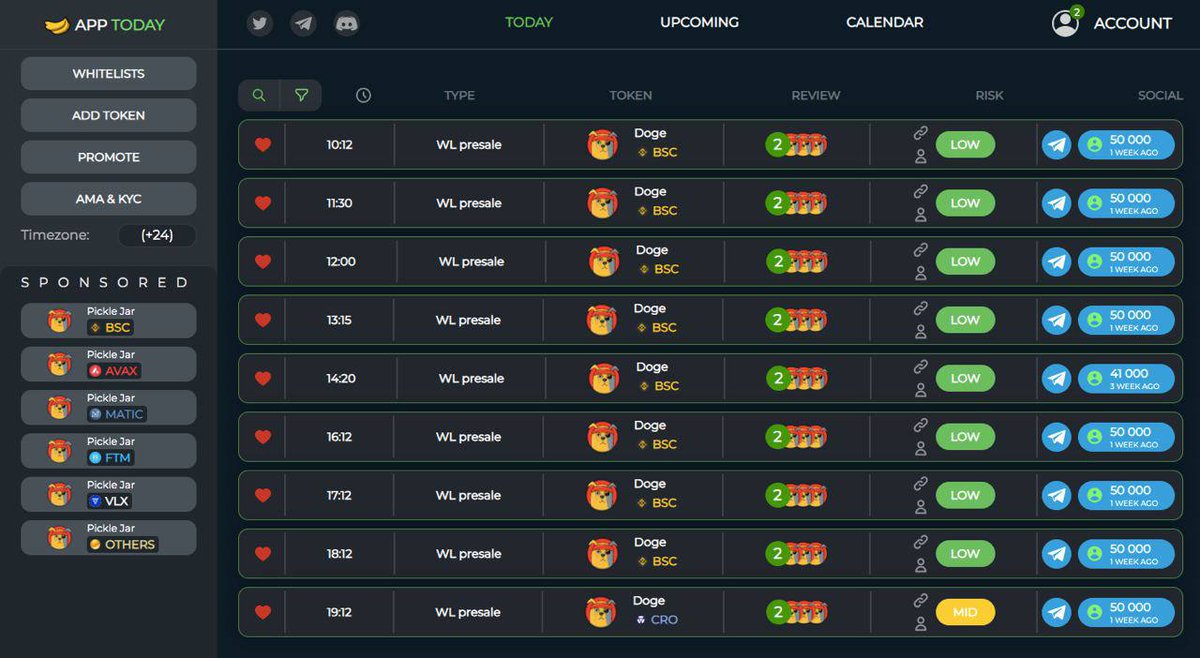
Task: Click 50 000 members pill in 19:12 row
Action: (1126, 612)
